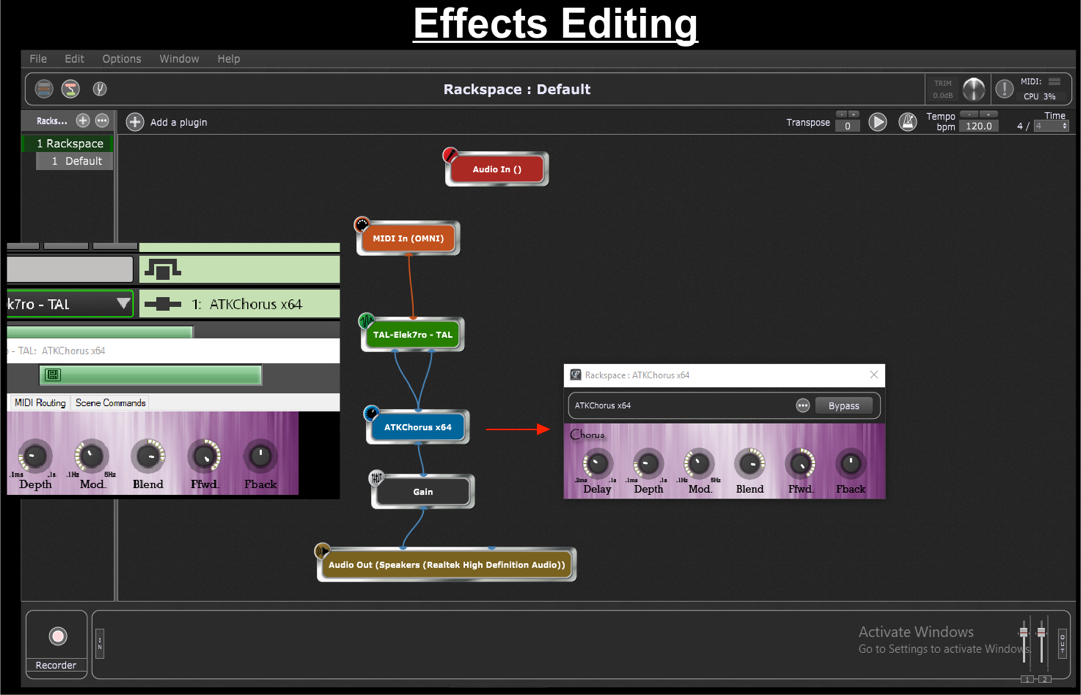Adjust the output channel 2 fader
Viewport: 1081px width, 695px height.
point(1041,632)
